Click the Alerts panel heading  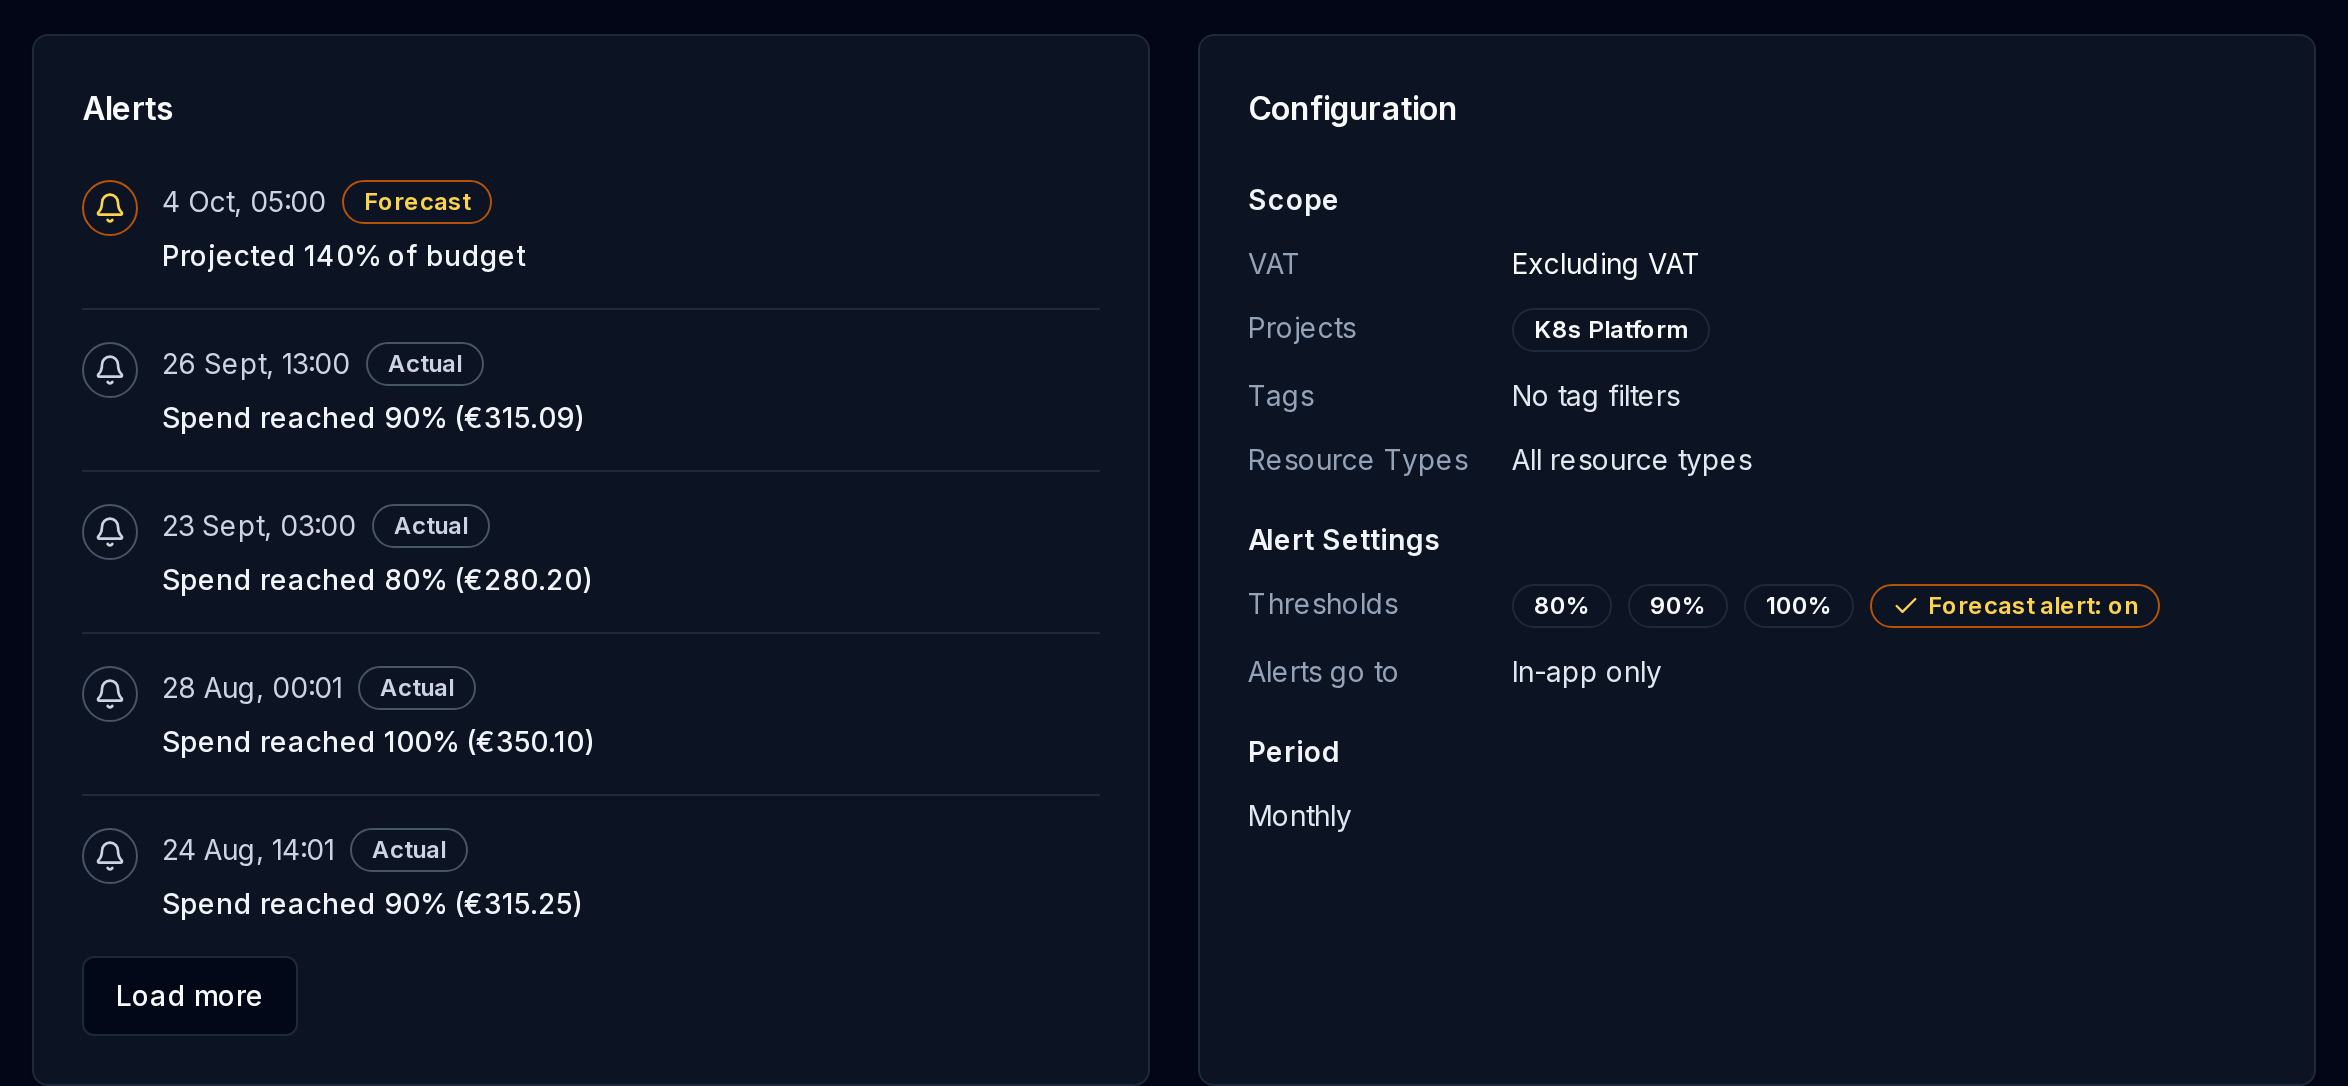click(x=128, y=108)
